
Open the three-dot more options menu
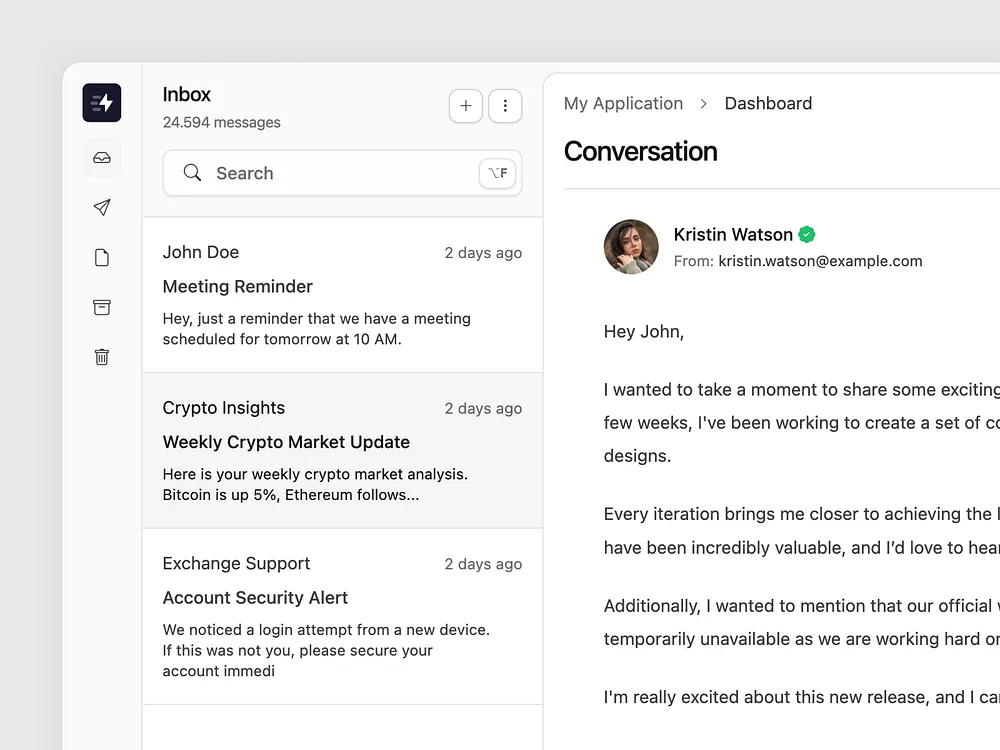pos(505,106)
